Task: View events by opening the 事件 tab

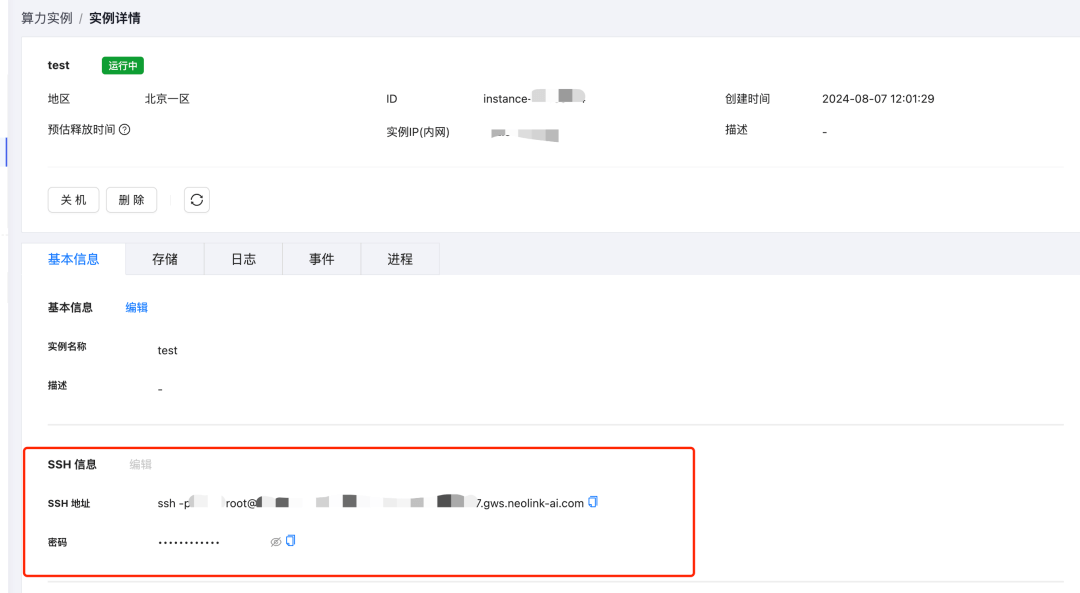Action: [321, 258]
